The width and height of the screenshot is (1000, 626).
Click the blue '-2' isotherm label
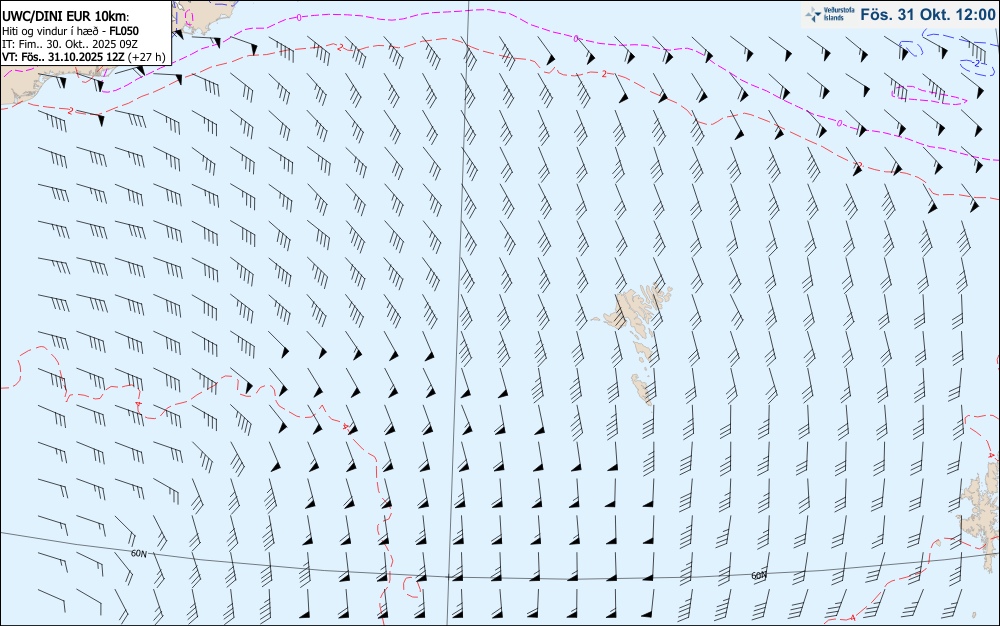coord(976,63)
